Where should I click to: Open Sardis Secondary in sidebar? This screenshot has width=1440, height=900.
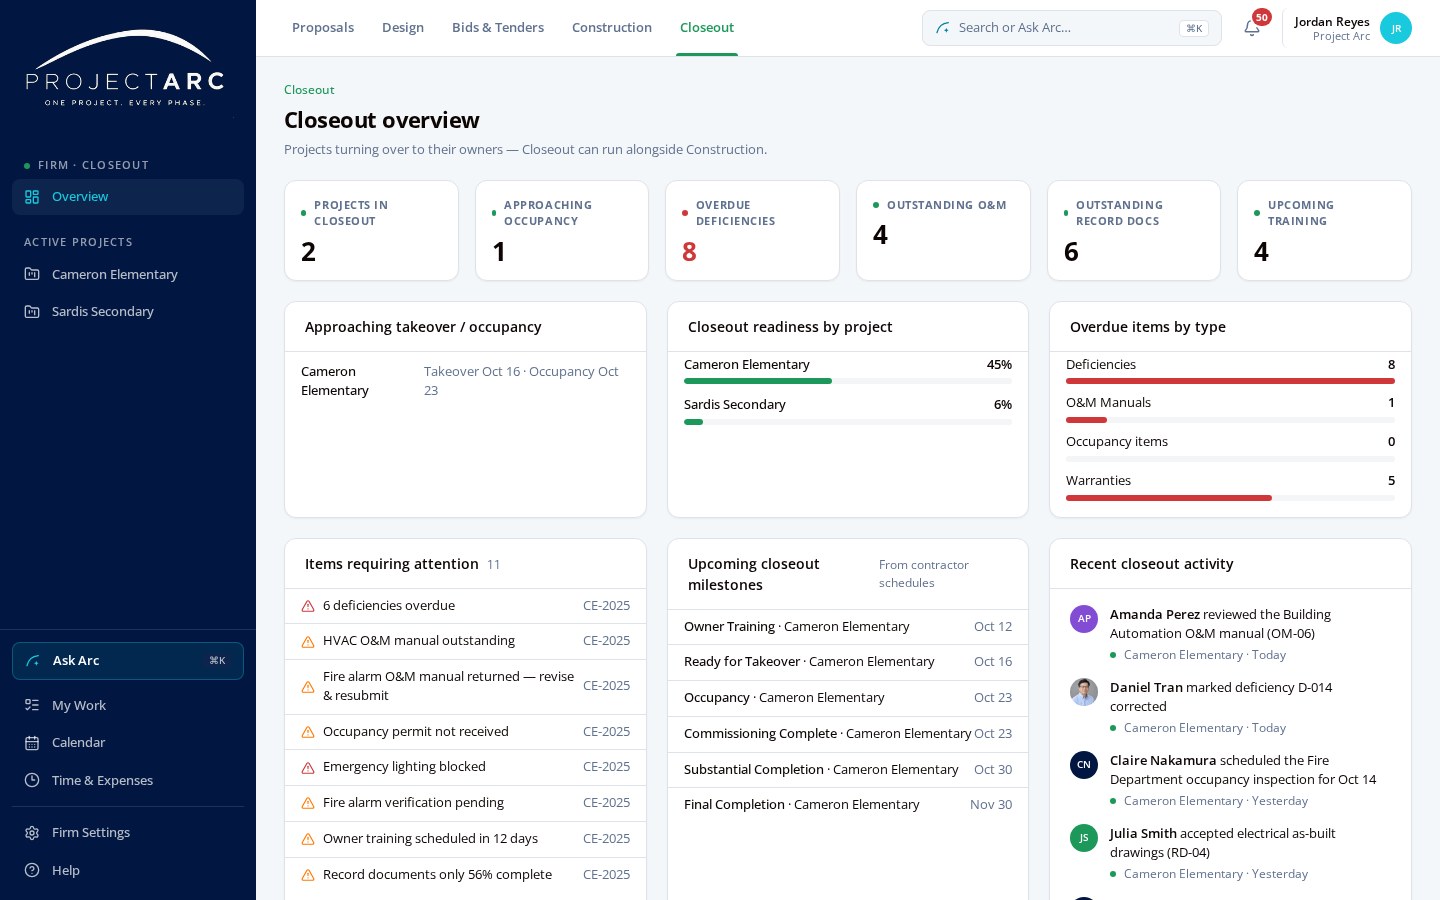click(128, 311)
